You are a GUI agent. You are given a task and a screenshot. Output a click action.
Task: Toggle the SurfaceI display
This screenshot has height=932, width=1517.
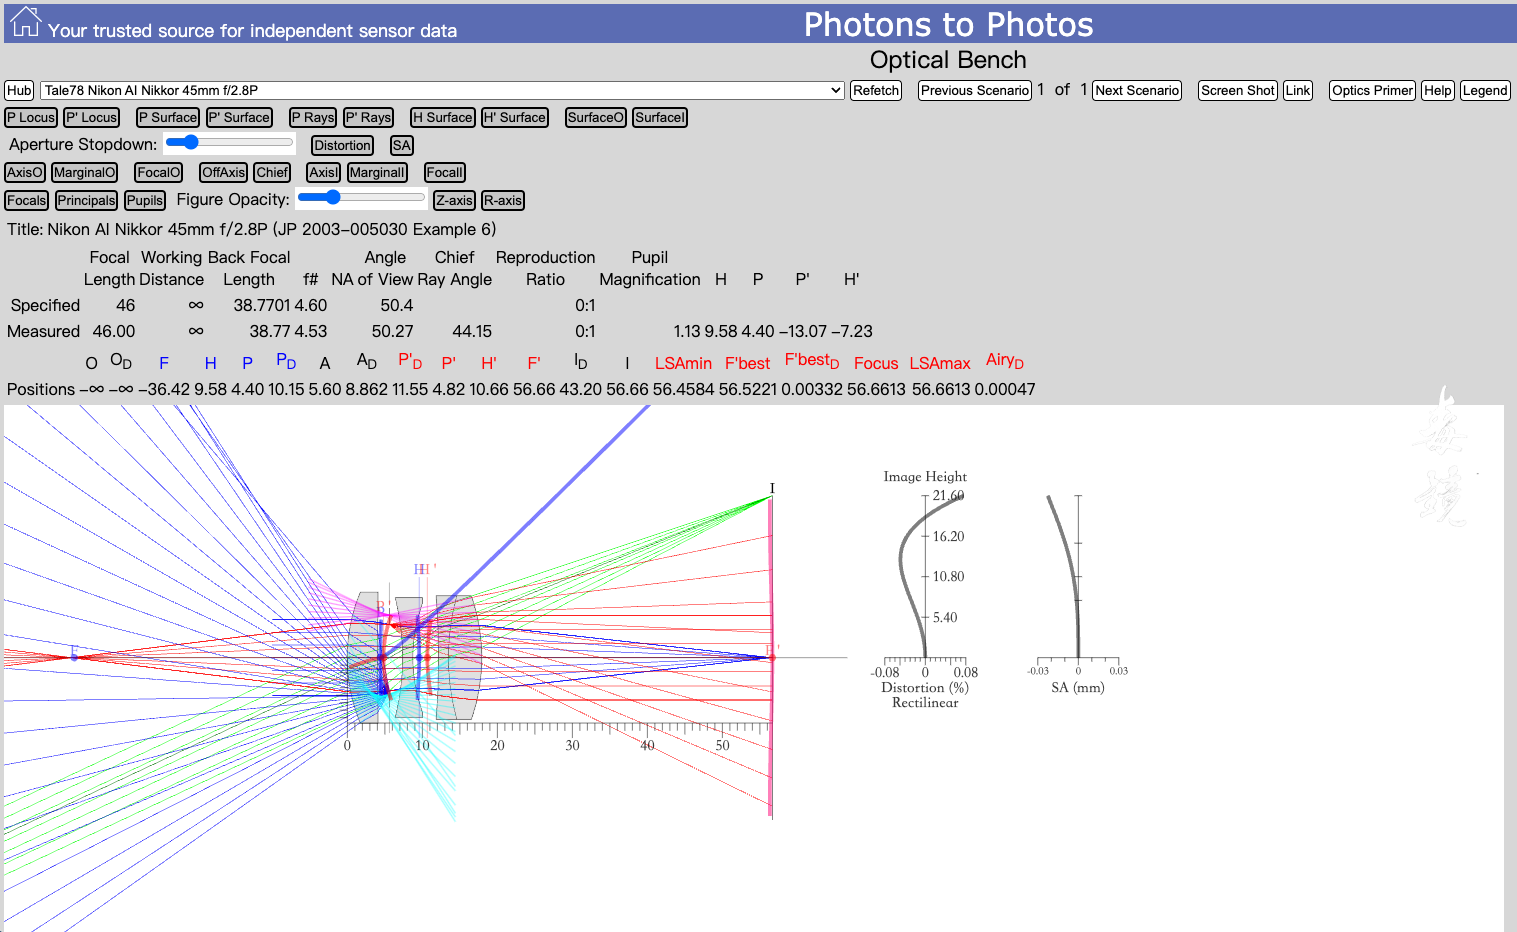point(660,117)
